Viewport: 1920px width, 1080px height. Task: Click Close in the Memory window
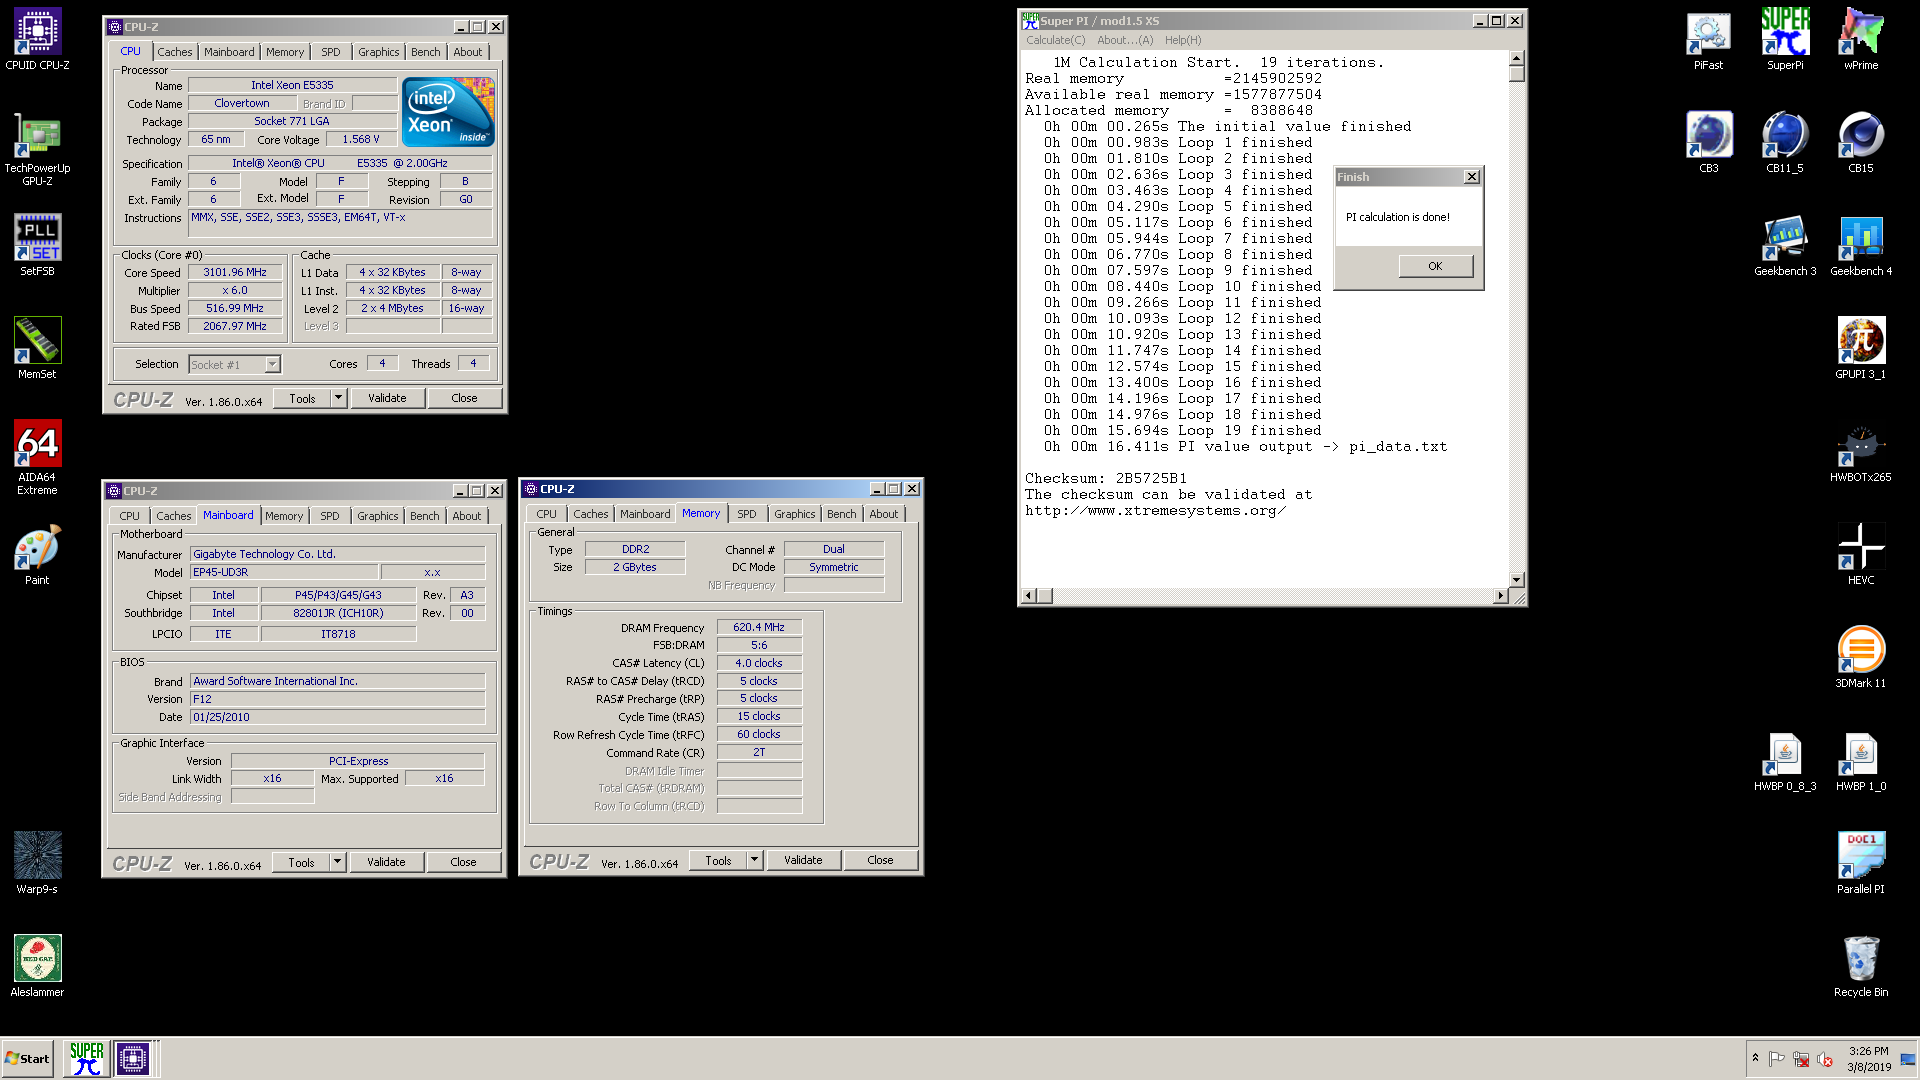point(880,860)
